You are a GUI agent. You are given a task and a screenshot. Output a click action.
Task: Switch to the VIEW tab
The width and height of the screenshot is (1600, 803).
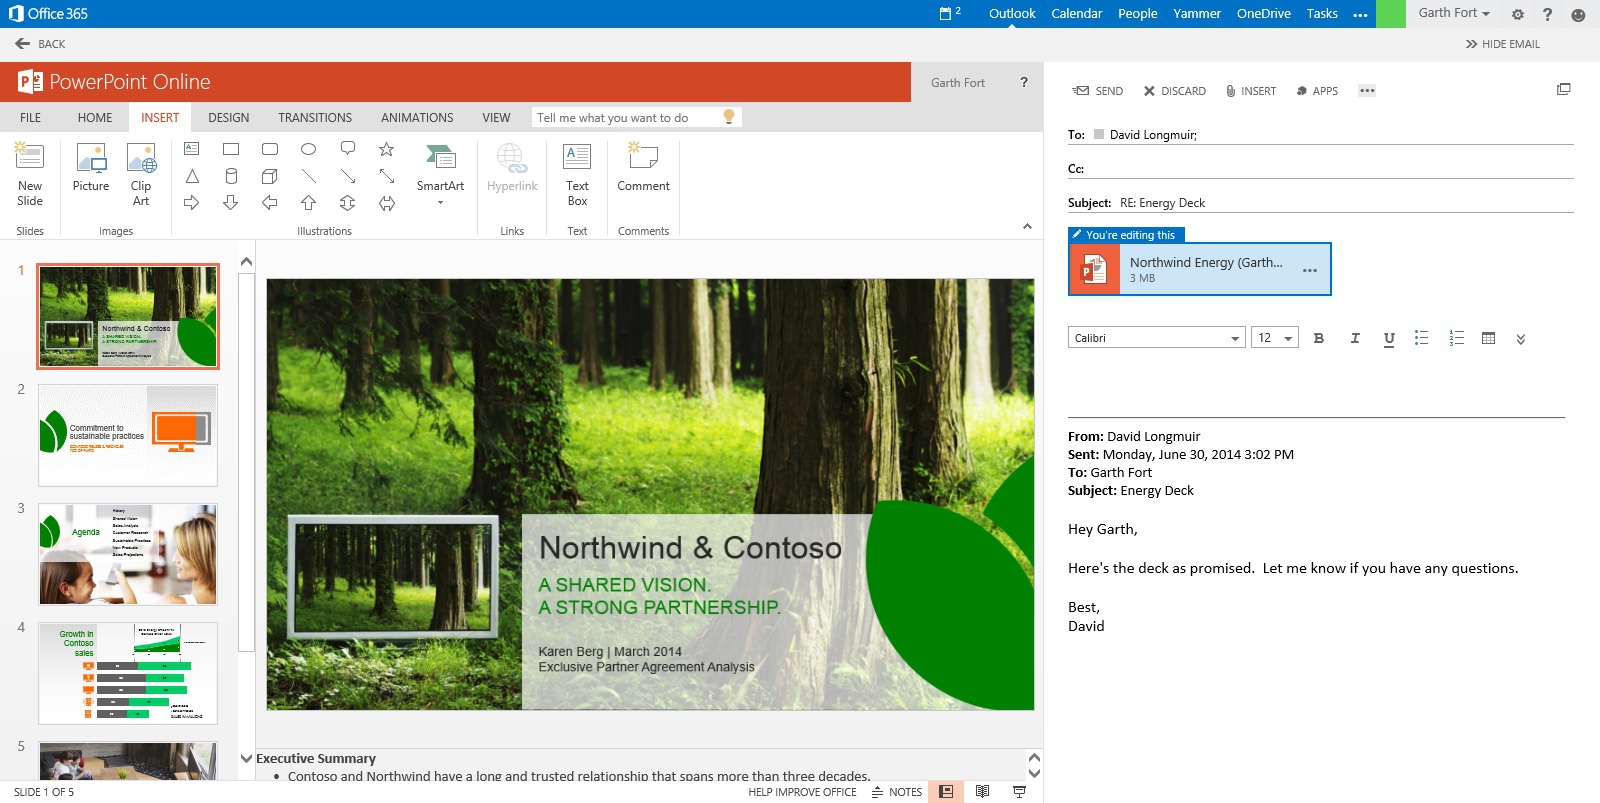[x=496, y=117]
